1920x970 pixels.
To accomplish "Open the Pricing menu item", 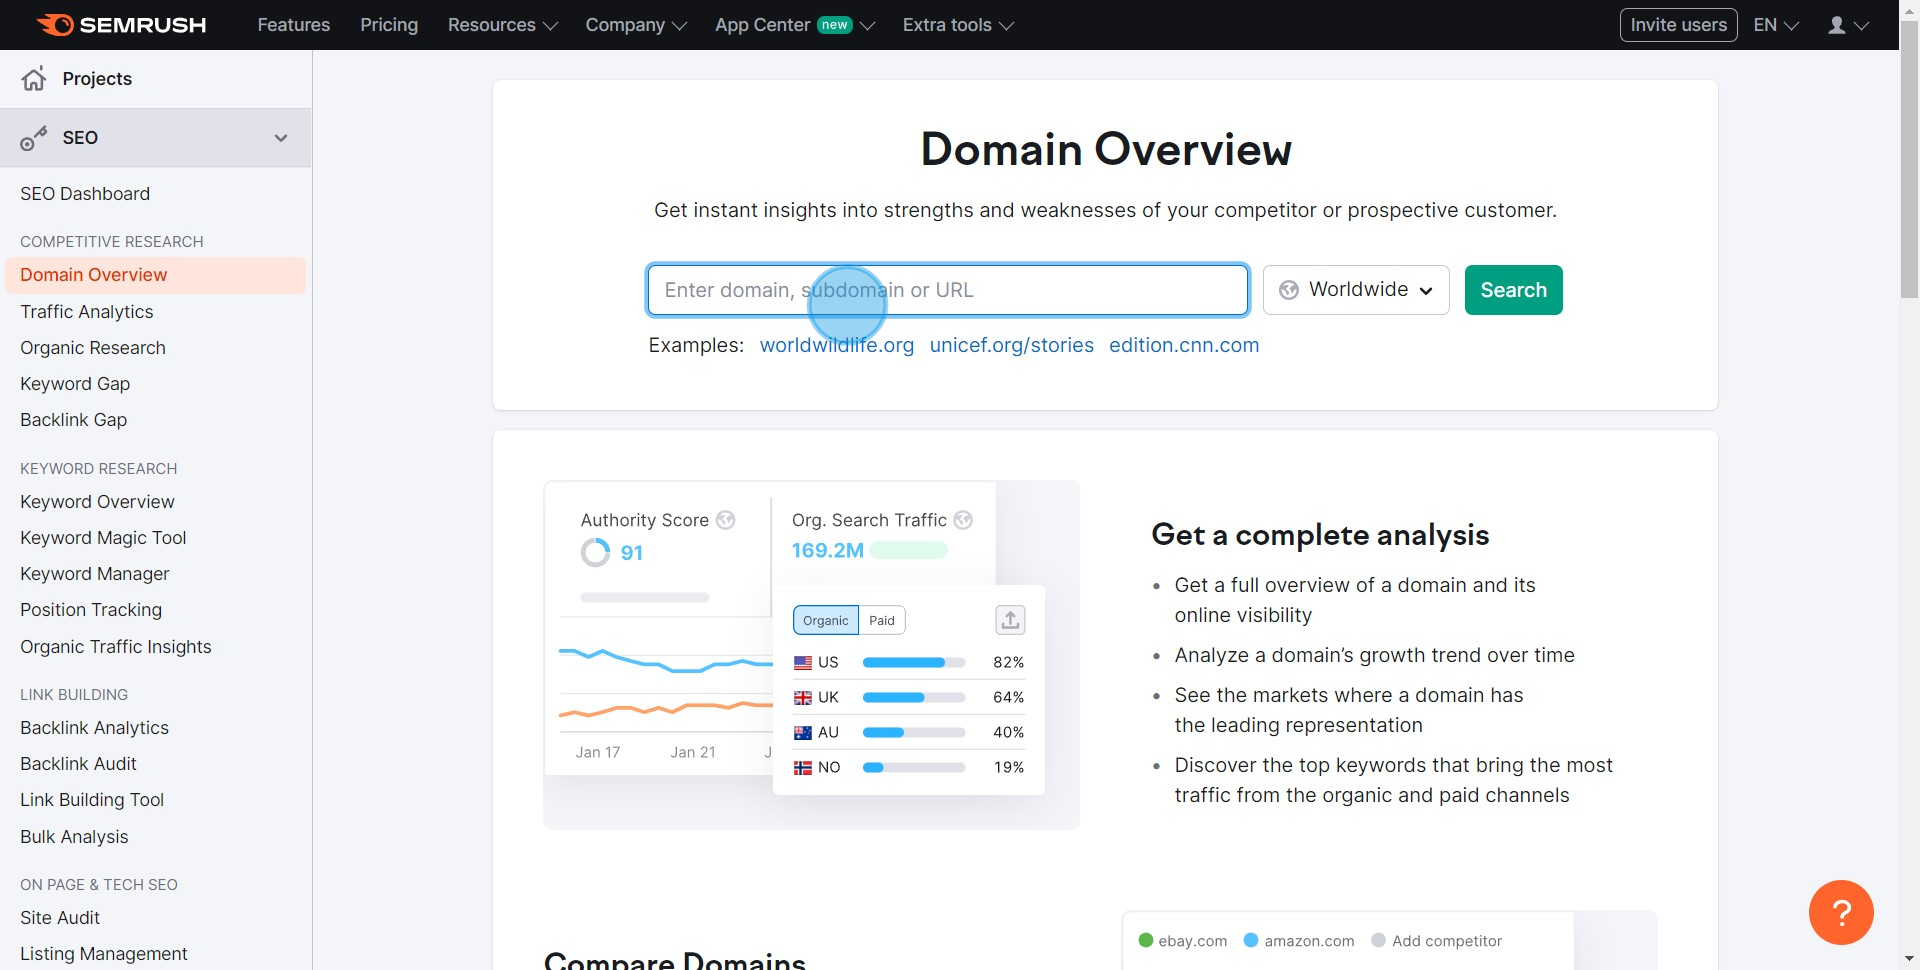I will (x=389, y=25).
